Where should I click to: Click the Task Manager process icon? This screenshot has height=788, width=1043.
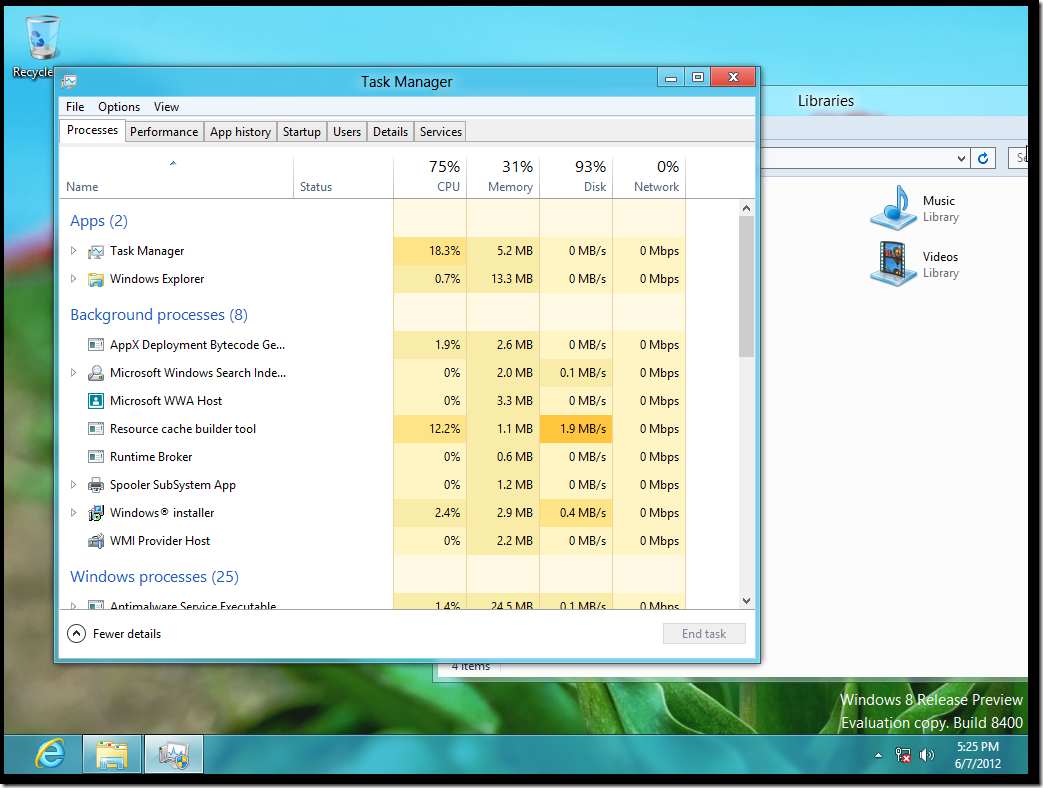pyautogui.click(x=96, y=251)
